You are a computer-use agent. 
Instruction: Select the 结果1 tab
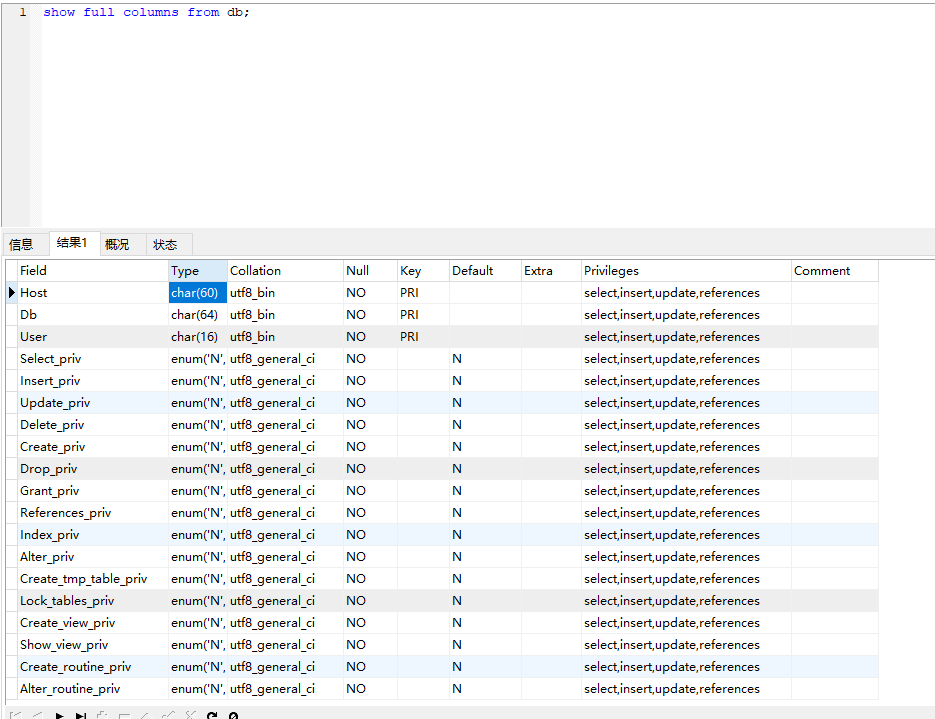pyautogui.click(x=72, y=243)
